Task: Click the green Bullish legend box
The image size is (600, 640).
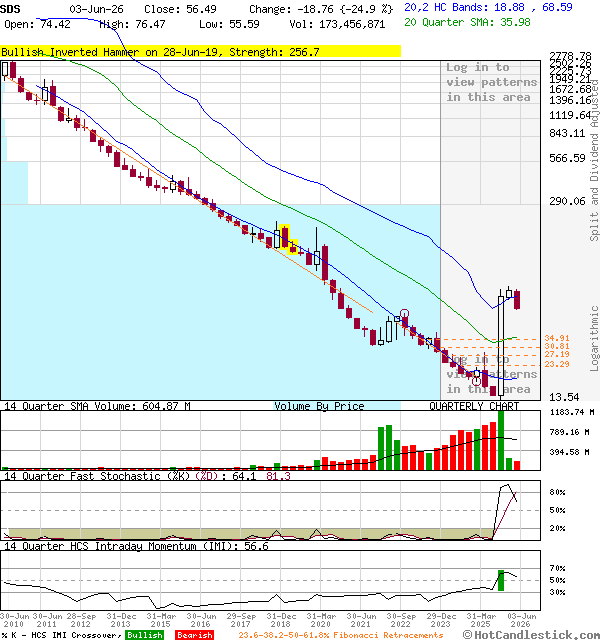Action: click(144, 635)
